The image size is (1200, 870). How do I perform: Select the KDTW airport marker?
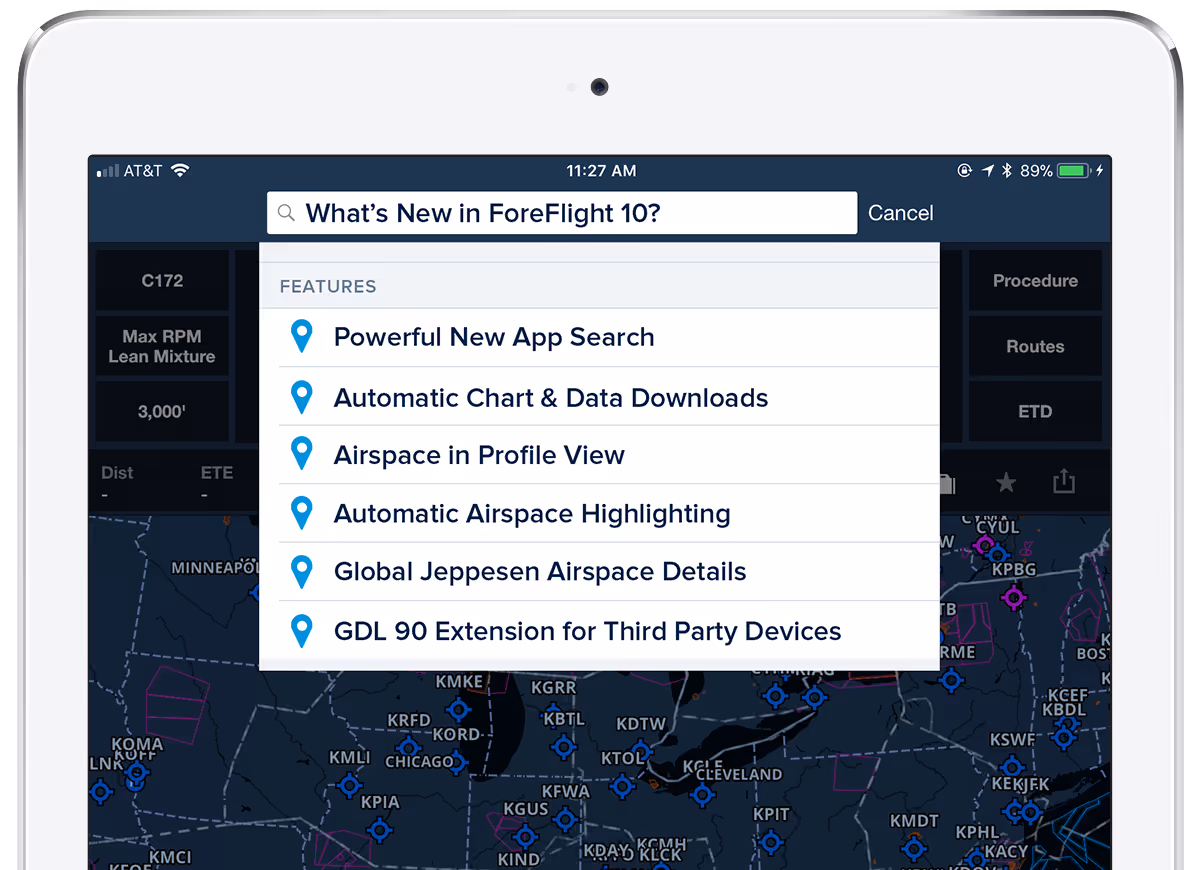pyautogui.click(x=640, y=752)
